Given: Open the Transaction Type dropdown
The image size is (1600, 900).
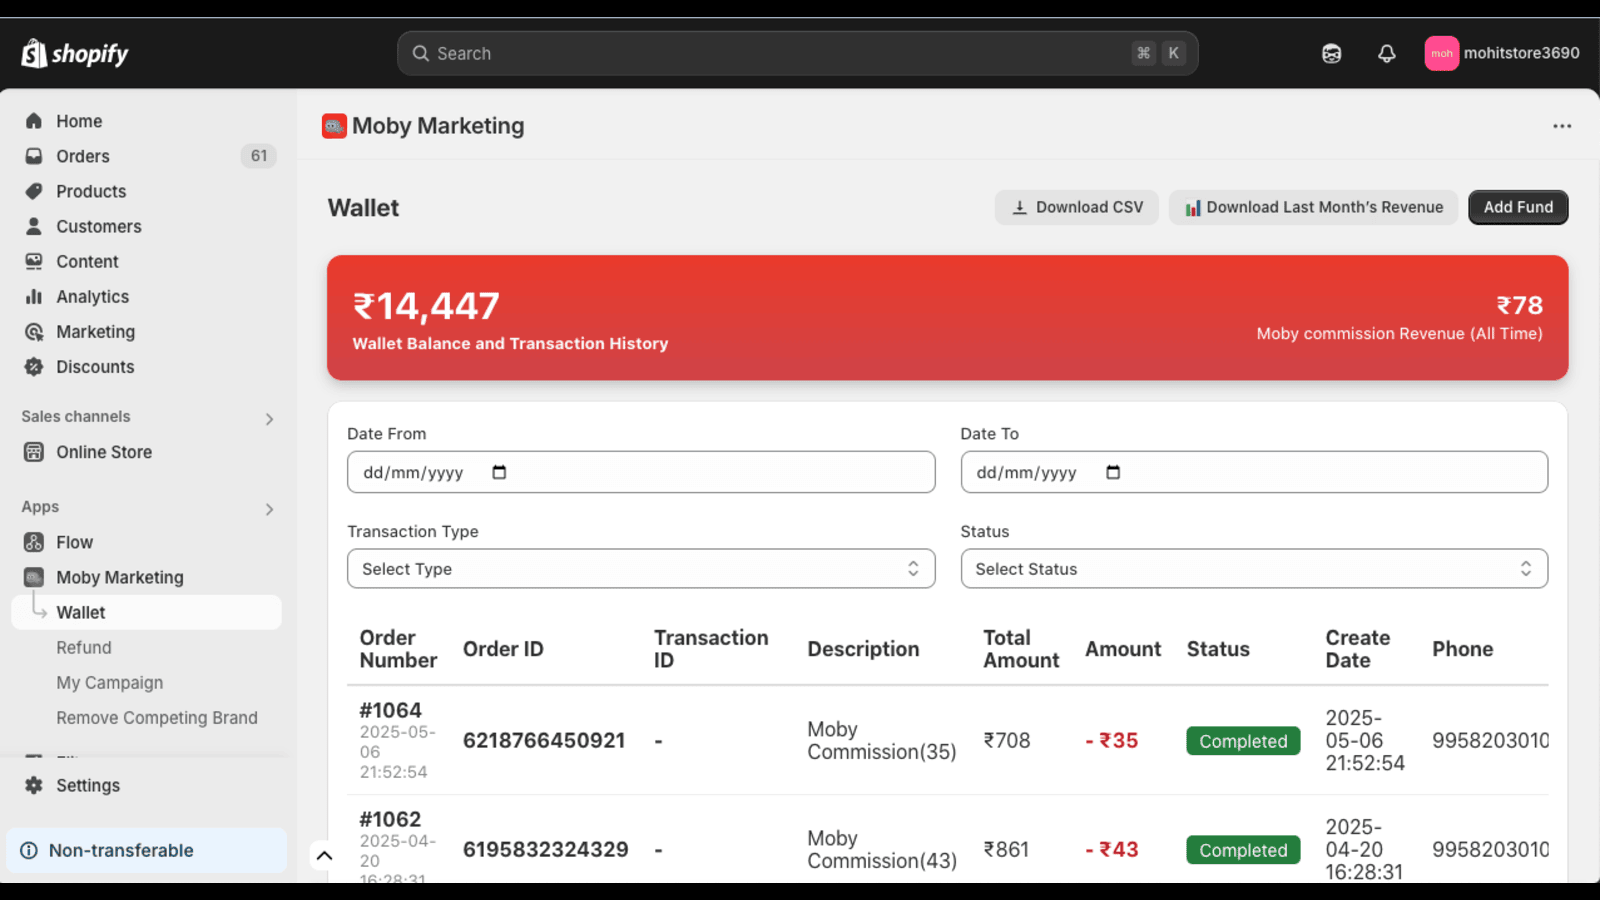Looking at the screenshot, I should 641,569.
